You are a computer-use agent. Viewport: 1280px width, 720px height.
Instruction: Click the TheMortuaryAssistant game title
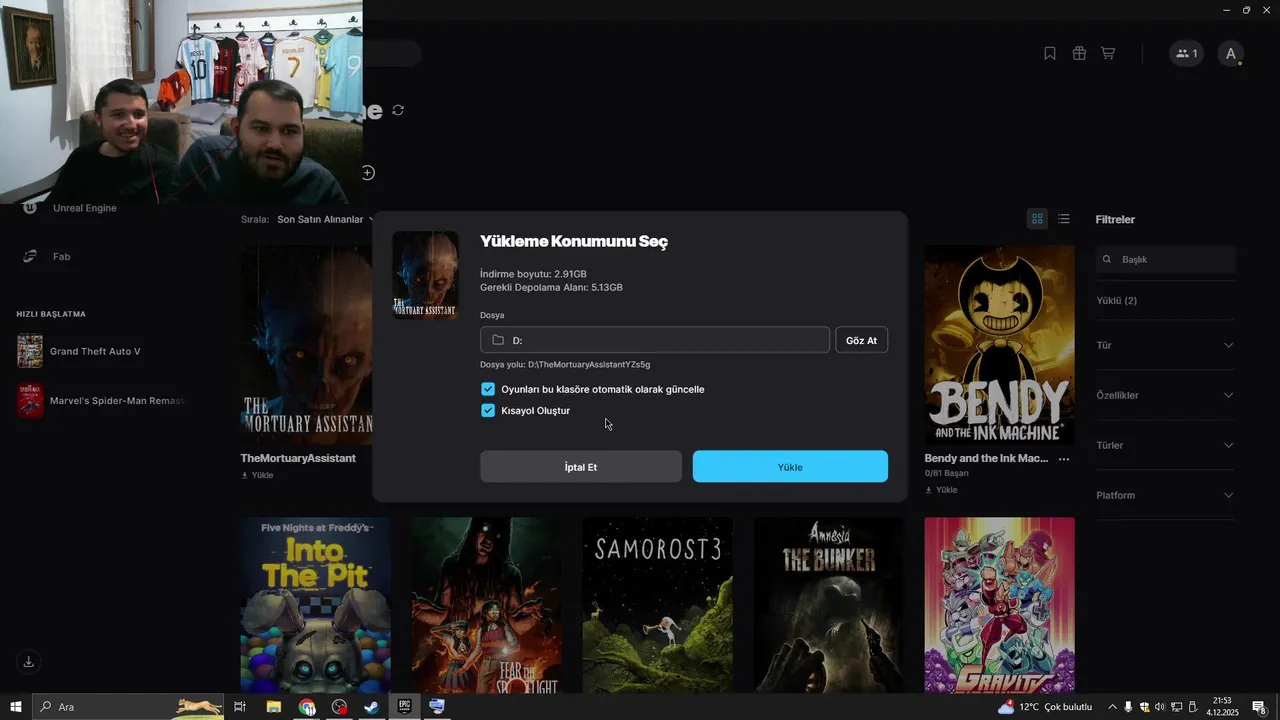(x=298, y=458)
